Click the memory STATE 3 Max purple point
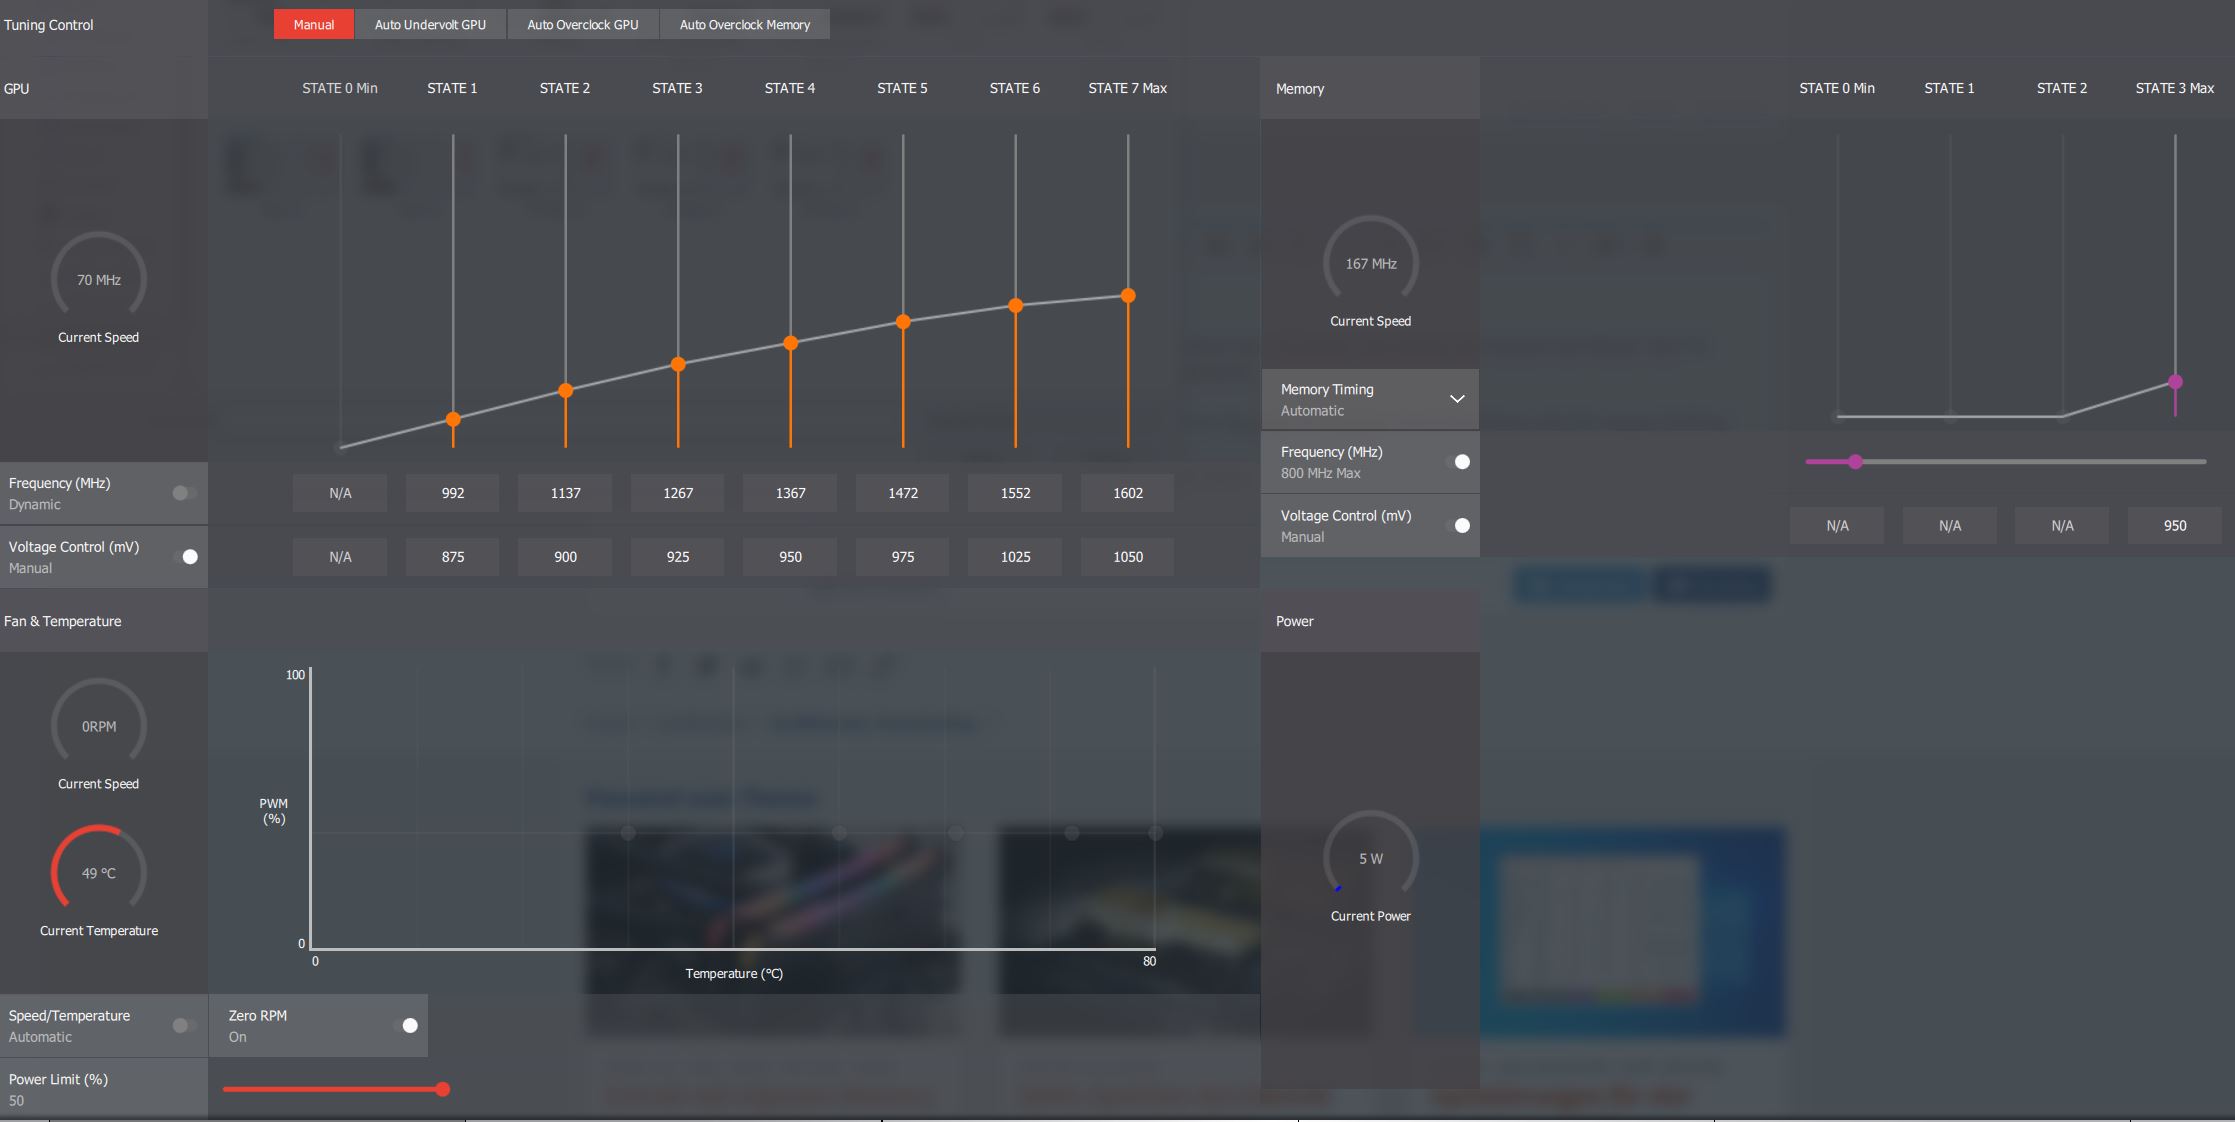 (x=2175, y=382)
